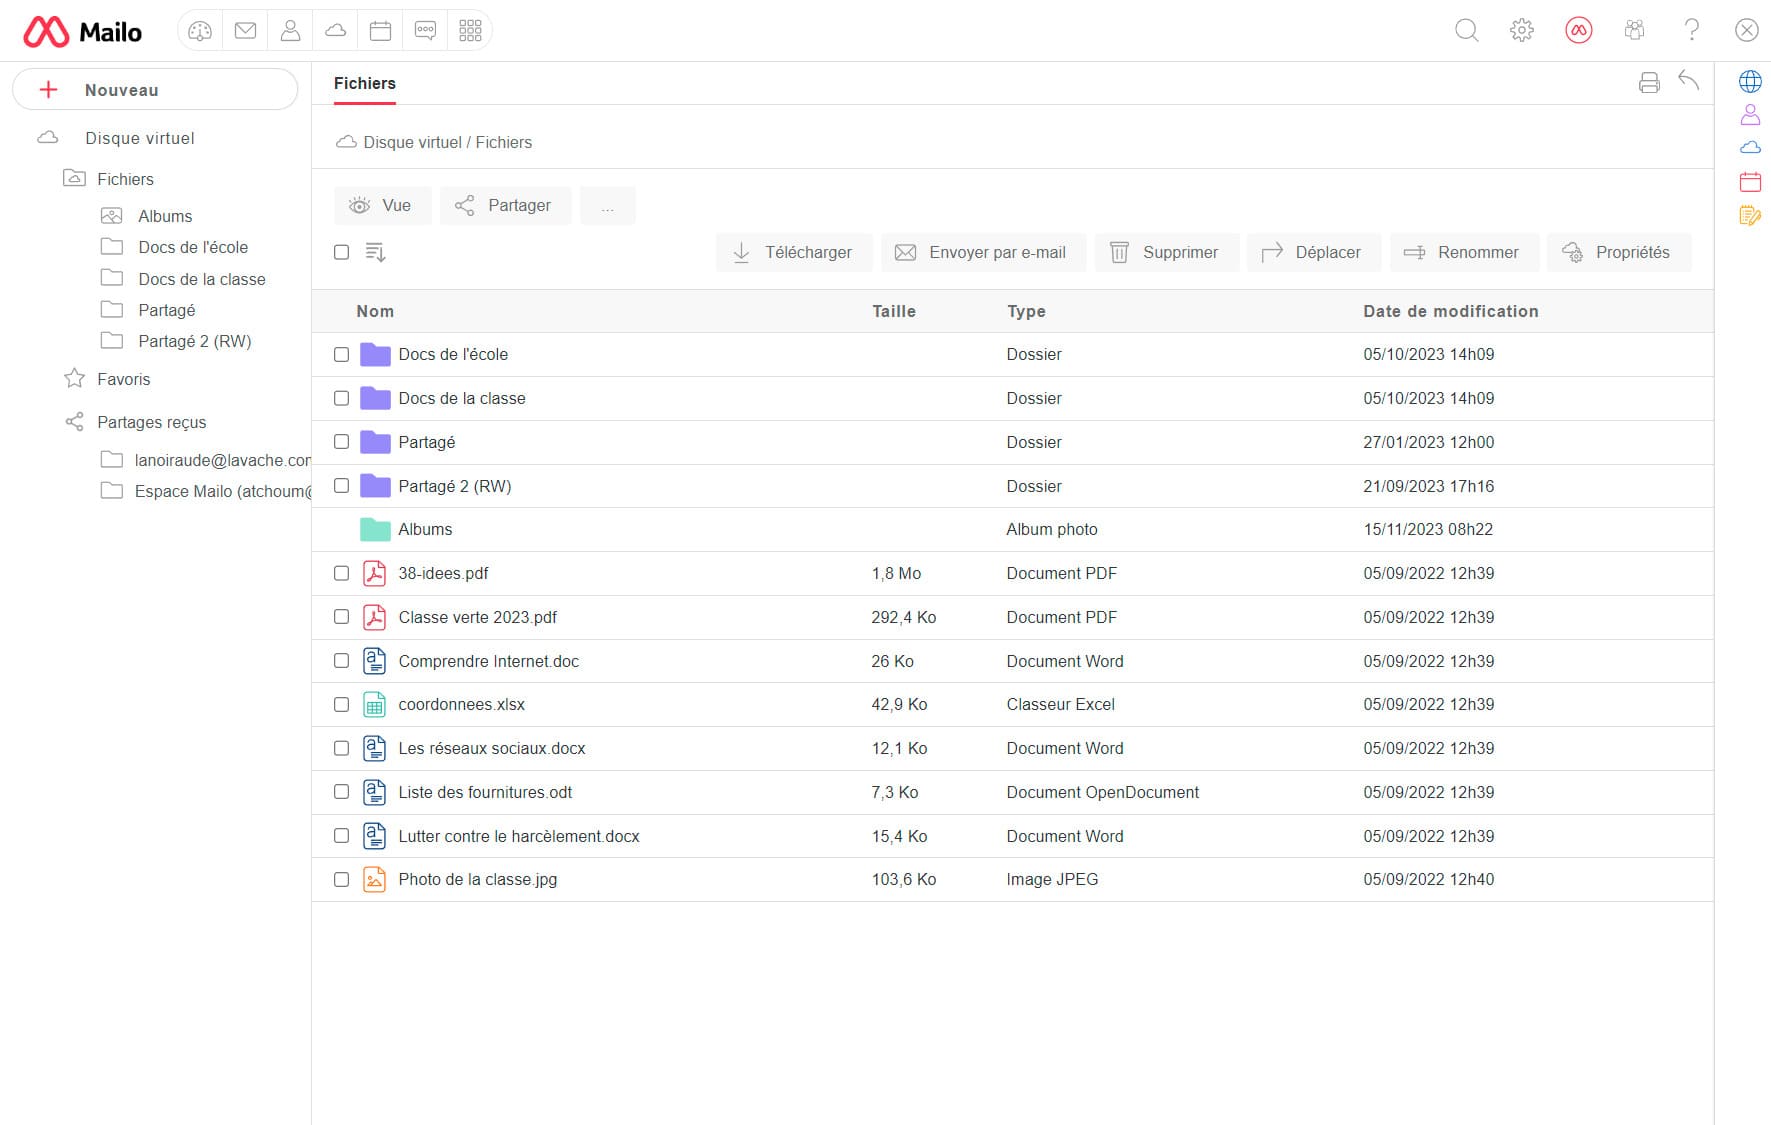The height and width of the screenshot is (1125, 1771).
Task: Open the Messages chat bubble icon
Action: [426, 30]
